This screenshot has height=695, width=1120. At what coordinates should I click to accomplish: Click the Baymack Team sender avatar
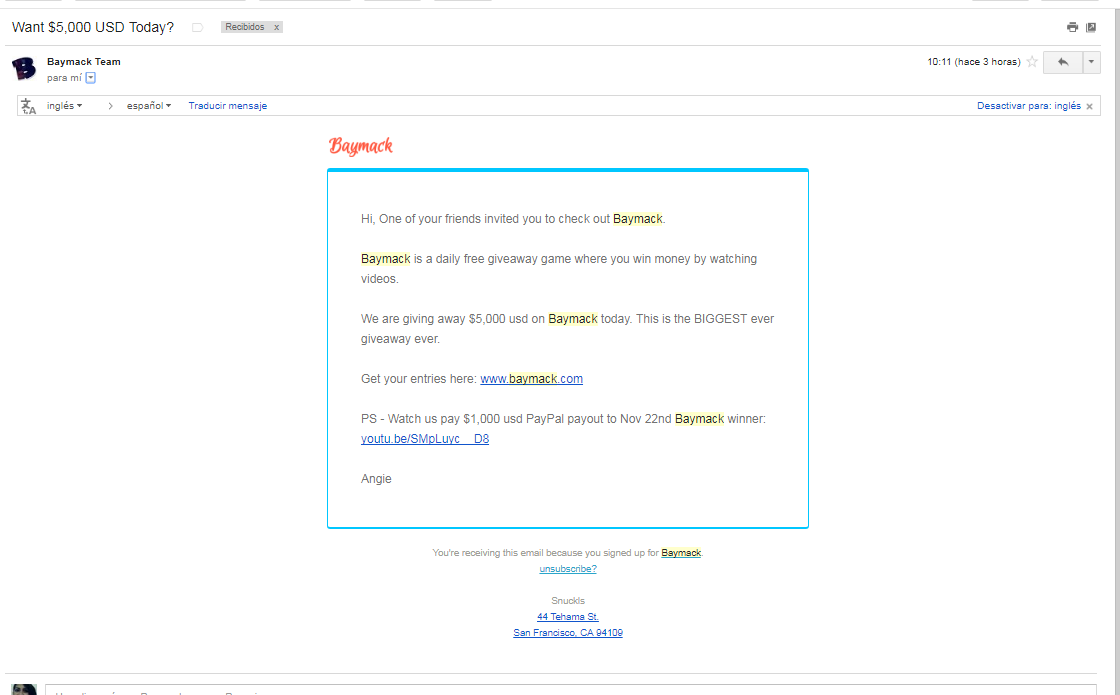pyautogui.click(x=24, y=69)
